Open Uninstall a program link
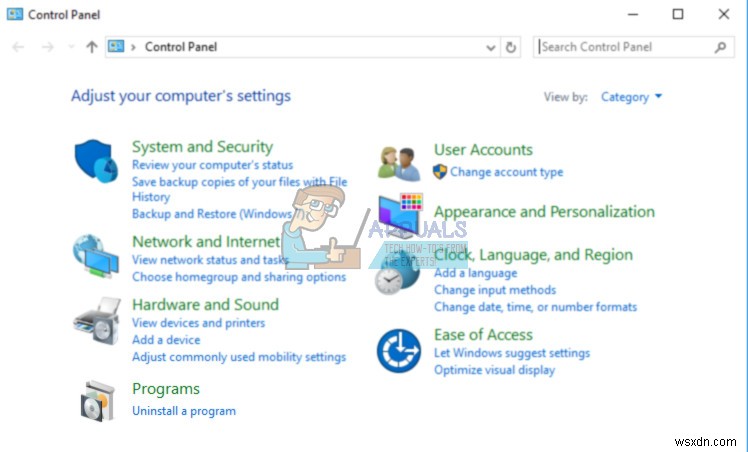 pyautogui.click(x=184, y=411)
